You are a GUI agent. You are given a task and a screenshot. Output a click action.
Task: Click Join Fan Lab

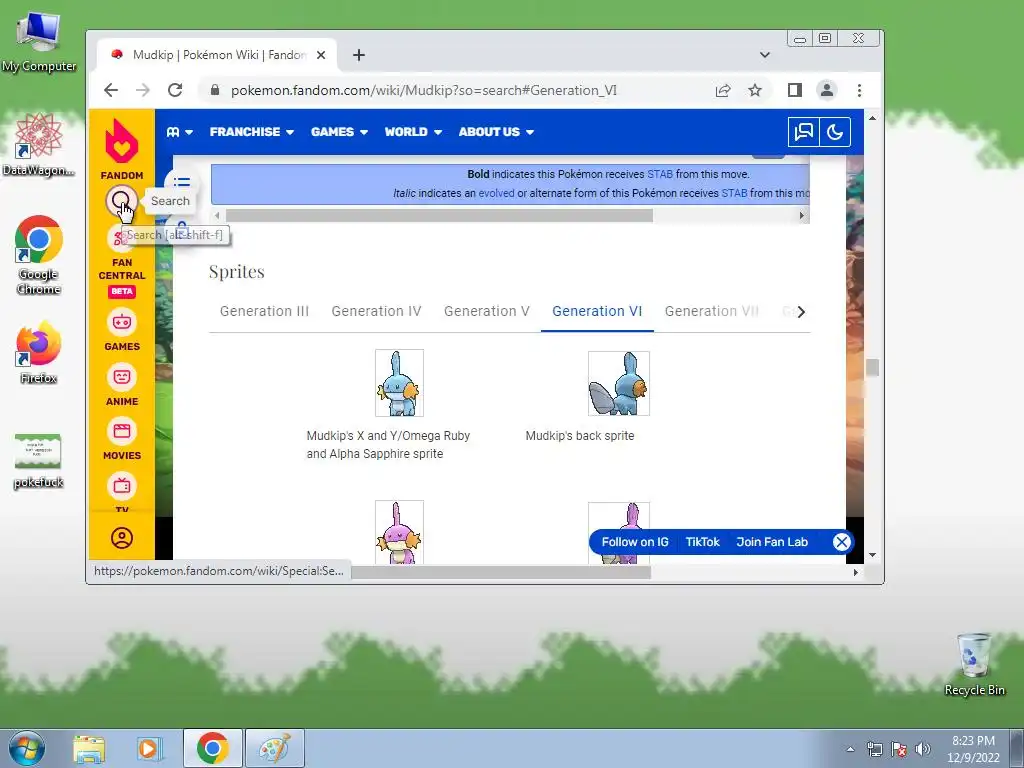pyautogui.click(x=772, y=542)
